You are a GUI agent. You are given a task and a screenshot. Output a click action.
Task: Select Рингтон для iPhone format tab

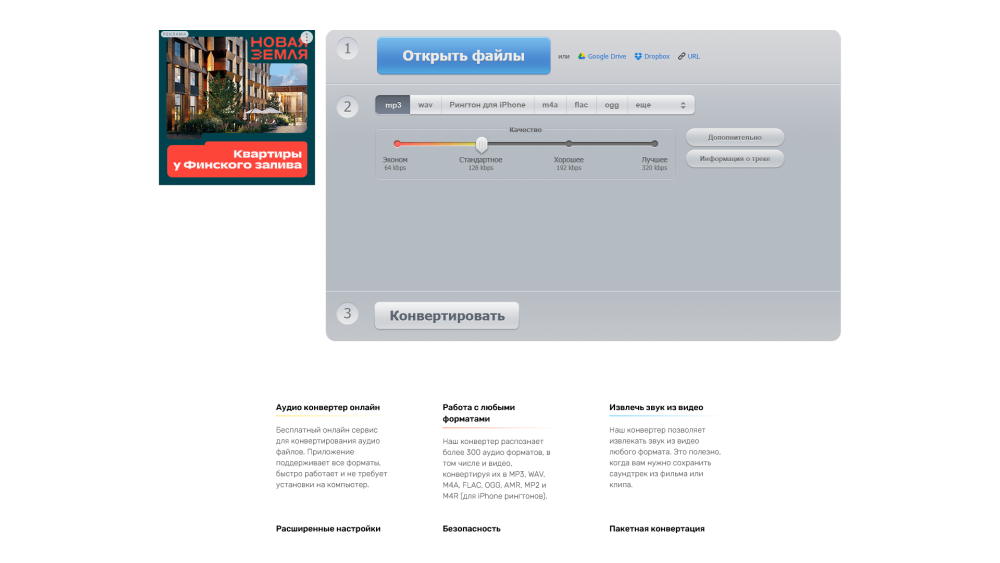coord(487,105)
